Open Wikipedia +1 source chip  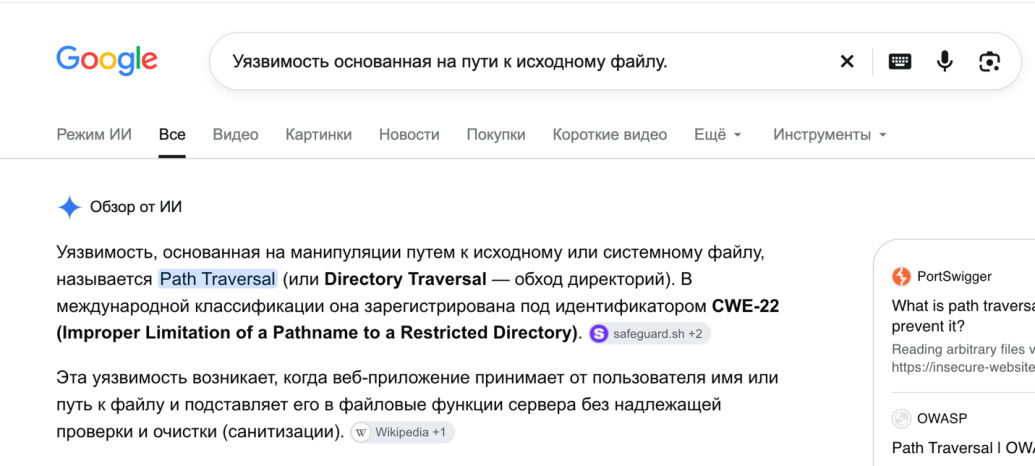point(402,433)
